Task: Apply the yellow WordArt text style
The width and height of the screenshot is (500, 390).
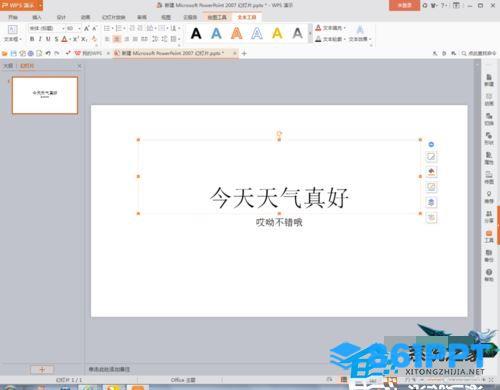Action: [277, 33]
